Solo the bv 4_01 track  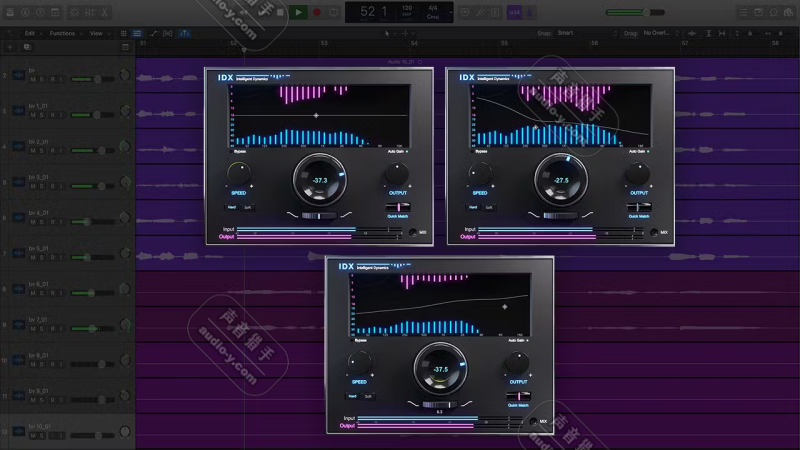click(43, 222)
